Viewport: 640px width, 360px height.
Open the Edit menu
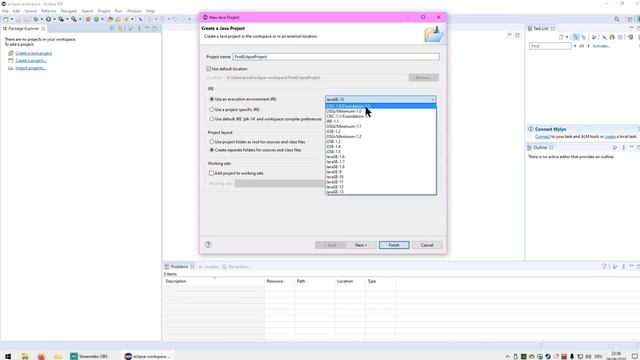pos(16,11)
